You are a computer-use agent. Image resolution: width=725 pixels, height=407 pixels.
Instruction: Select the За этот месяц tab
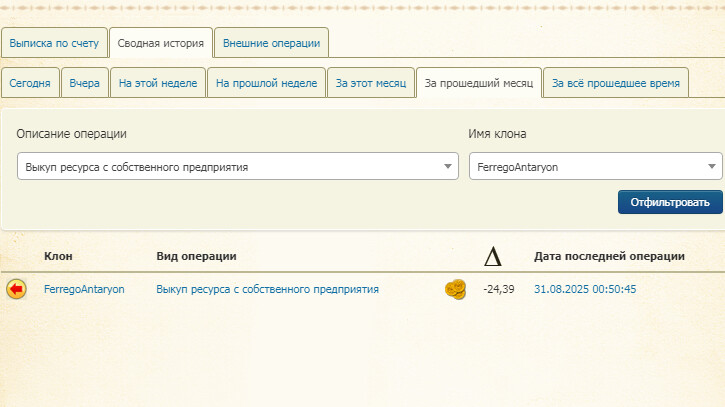tap(370, 83)
